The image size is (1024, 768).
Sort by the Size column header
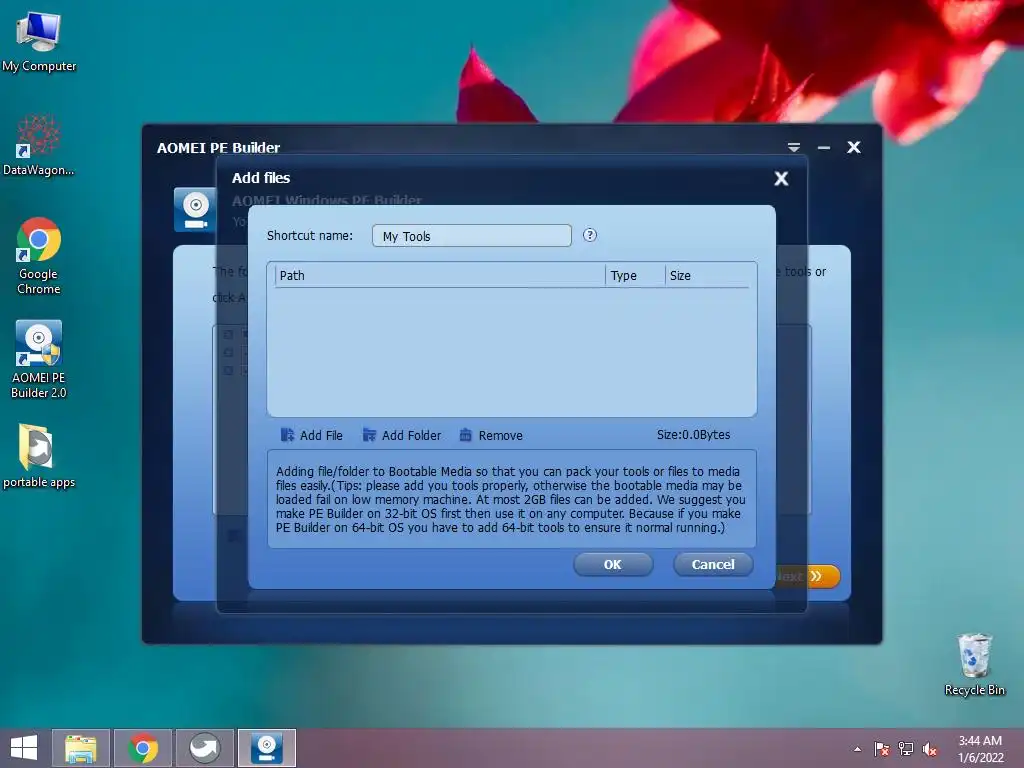pos(707,276)
